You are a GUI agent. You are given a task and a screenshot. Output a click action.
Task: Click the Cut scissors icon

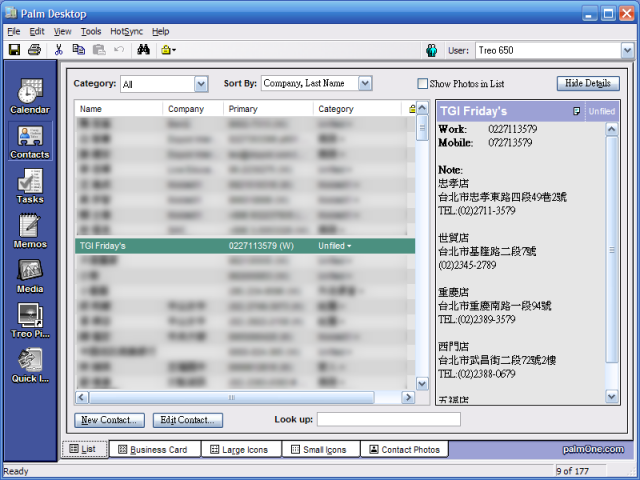[58, 50]
